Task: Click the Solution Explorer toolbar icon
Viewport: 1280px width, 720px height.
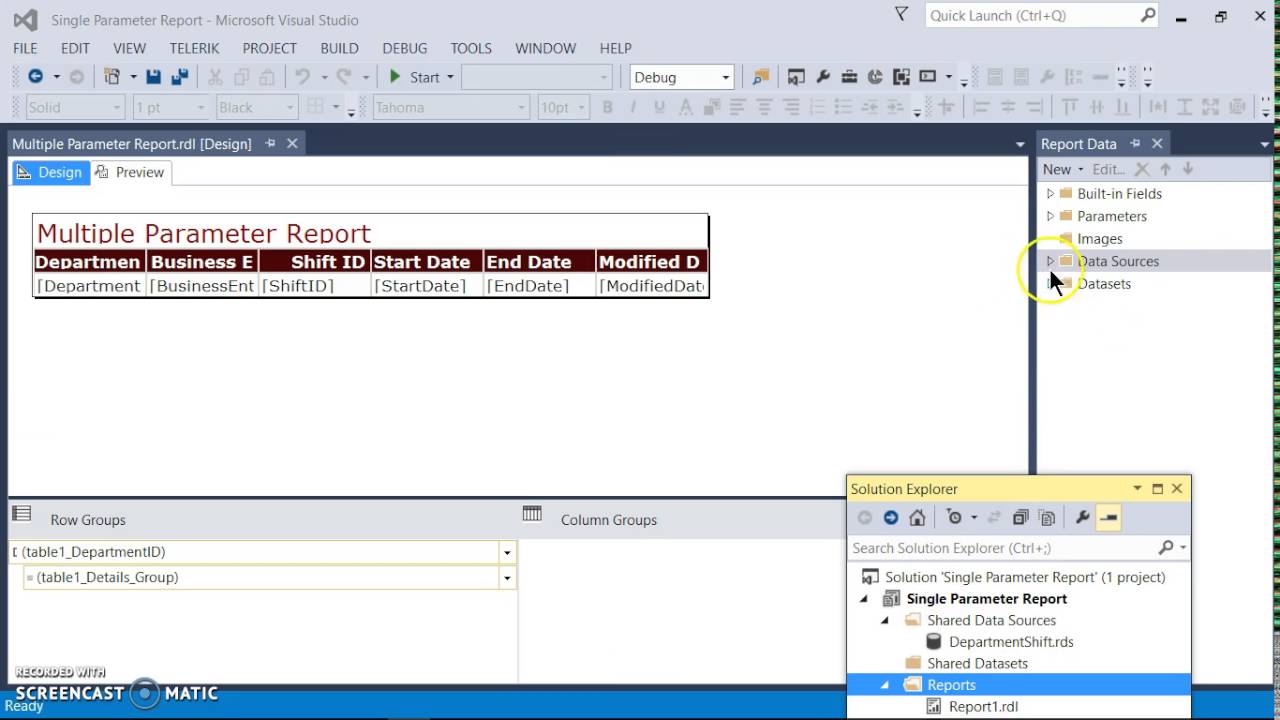Action: tap(797, 77)
